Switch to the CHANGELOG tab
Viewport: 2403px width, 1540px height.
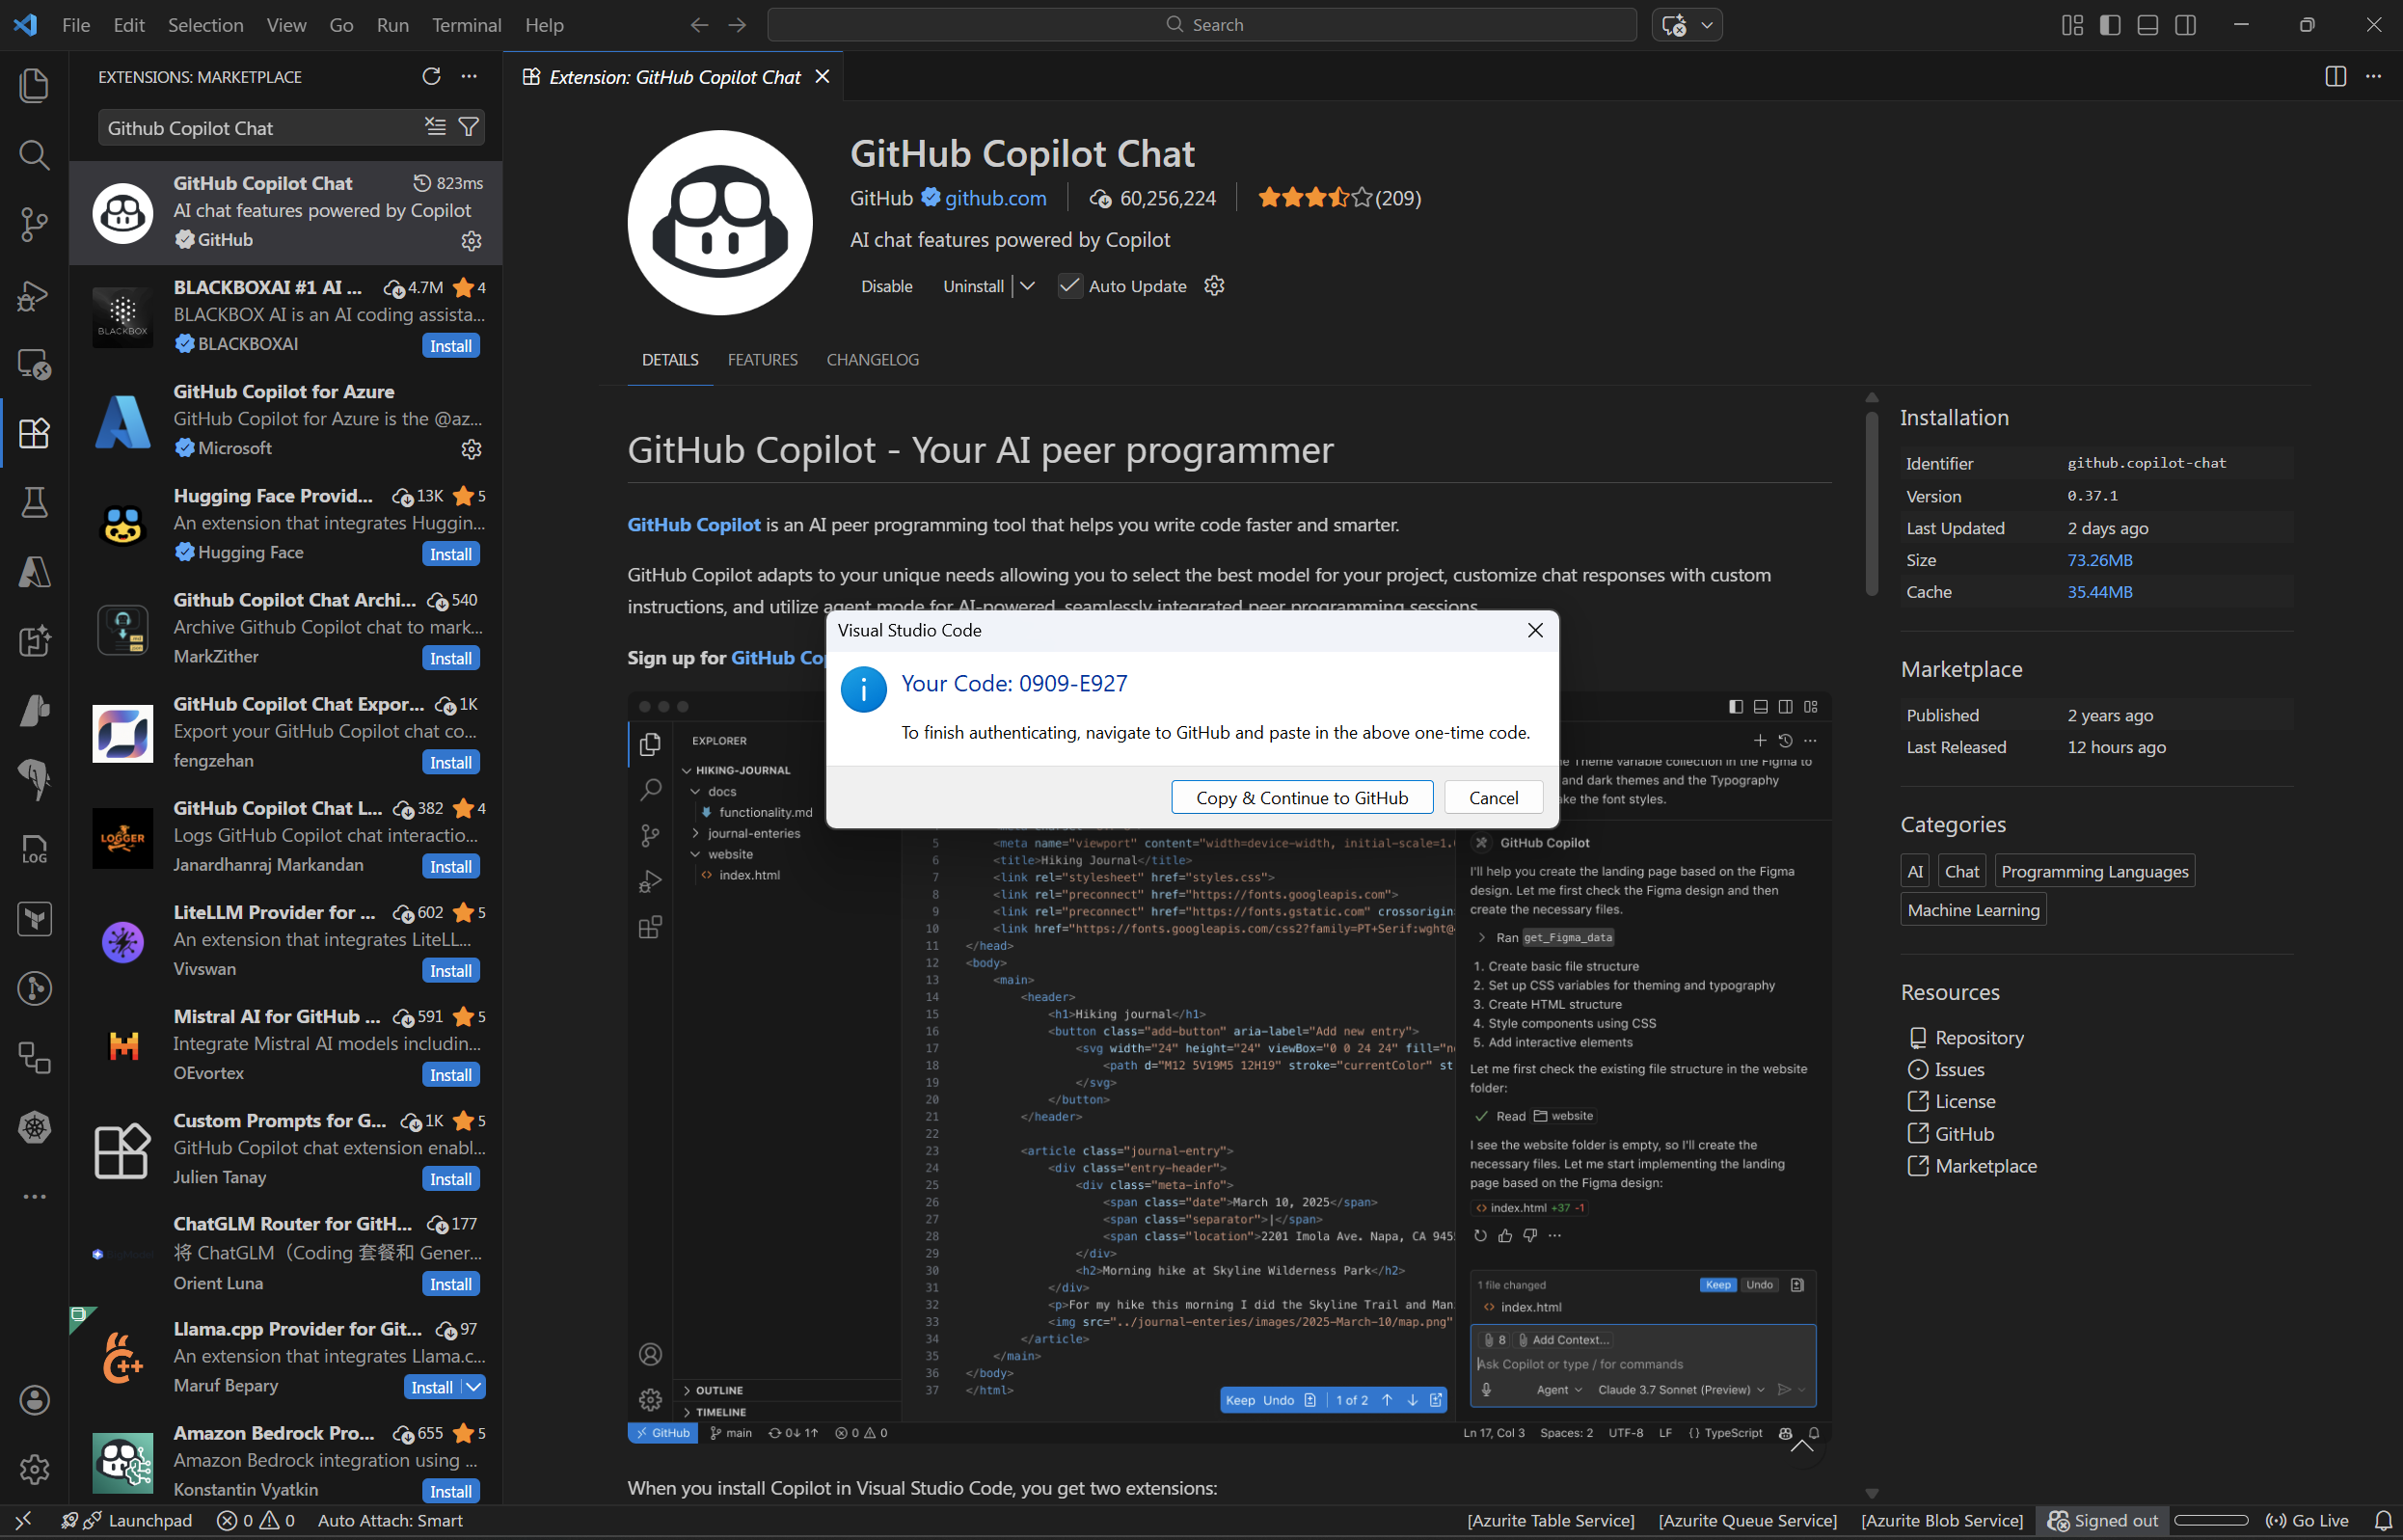point(872,360)
